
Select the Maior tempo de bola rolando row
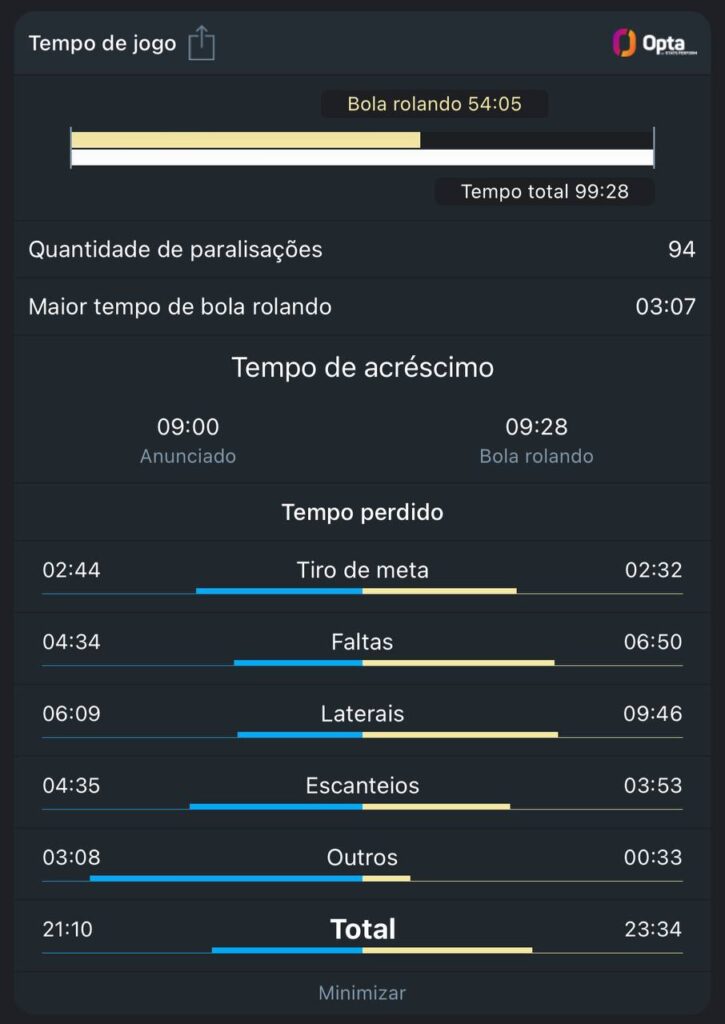coord(362,306)
